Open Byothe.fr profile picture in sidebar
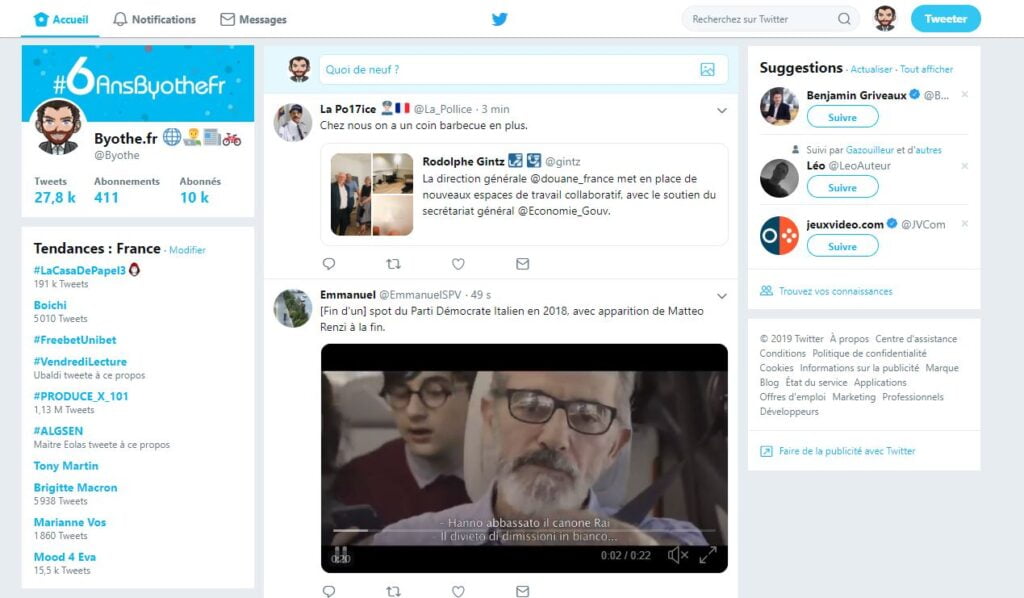Image resolution: width=1024 pixels, height=598 pixels. point(58,127)
